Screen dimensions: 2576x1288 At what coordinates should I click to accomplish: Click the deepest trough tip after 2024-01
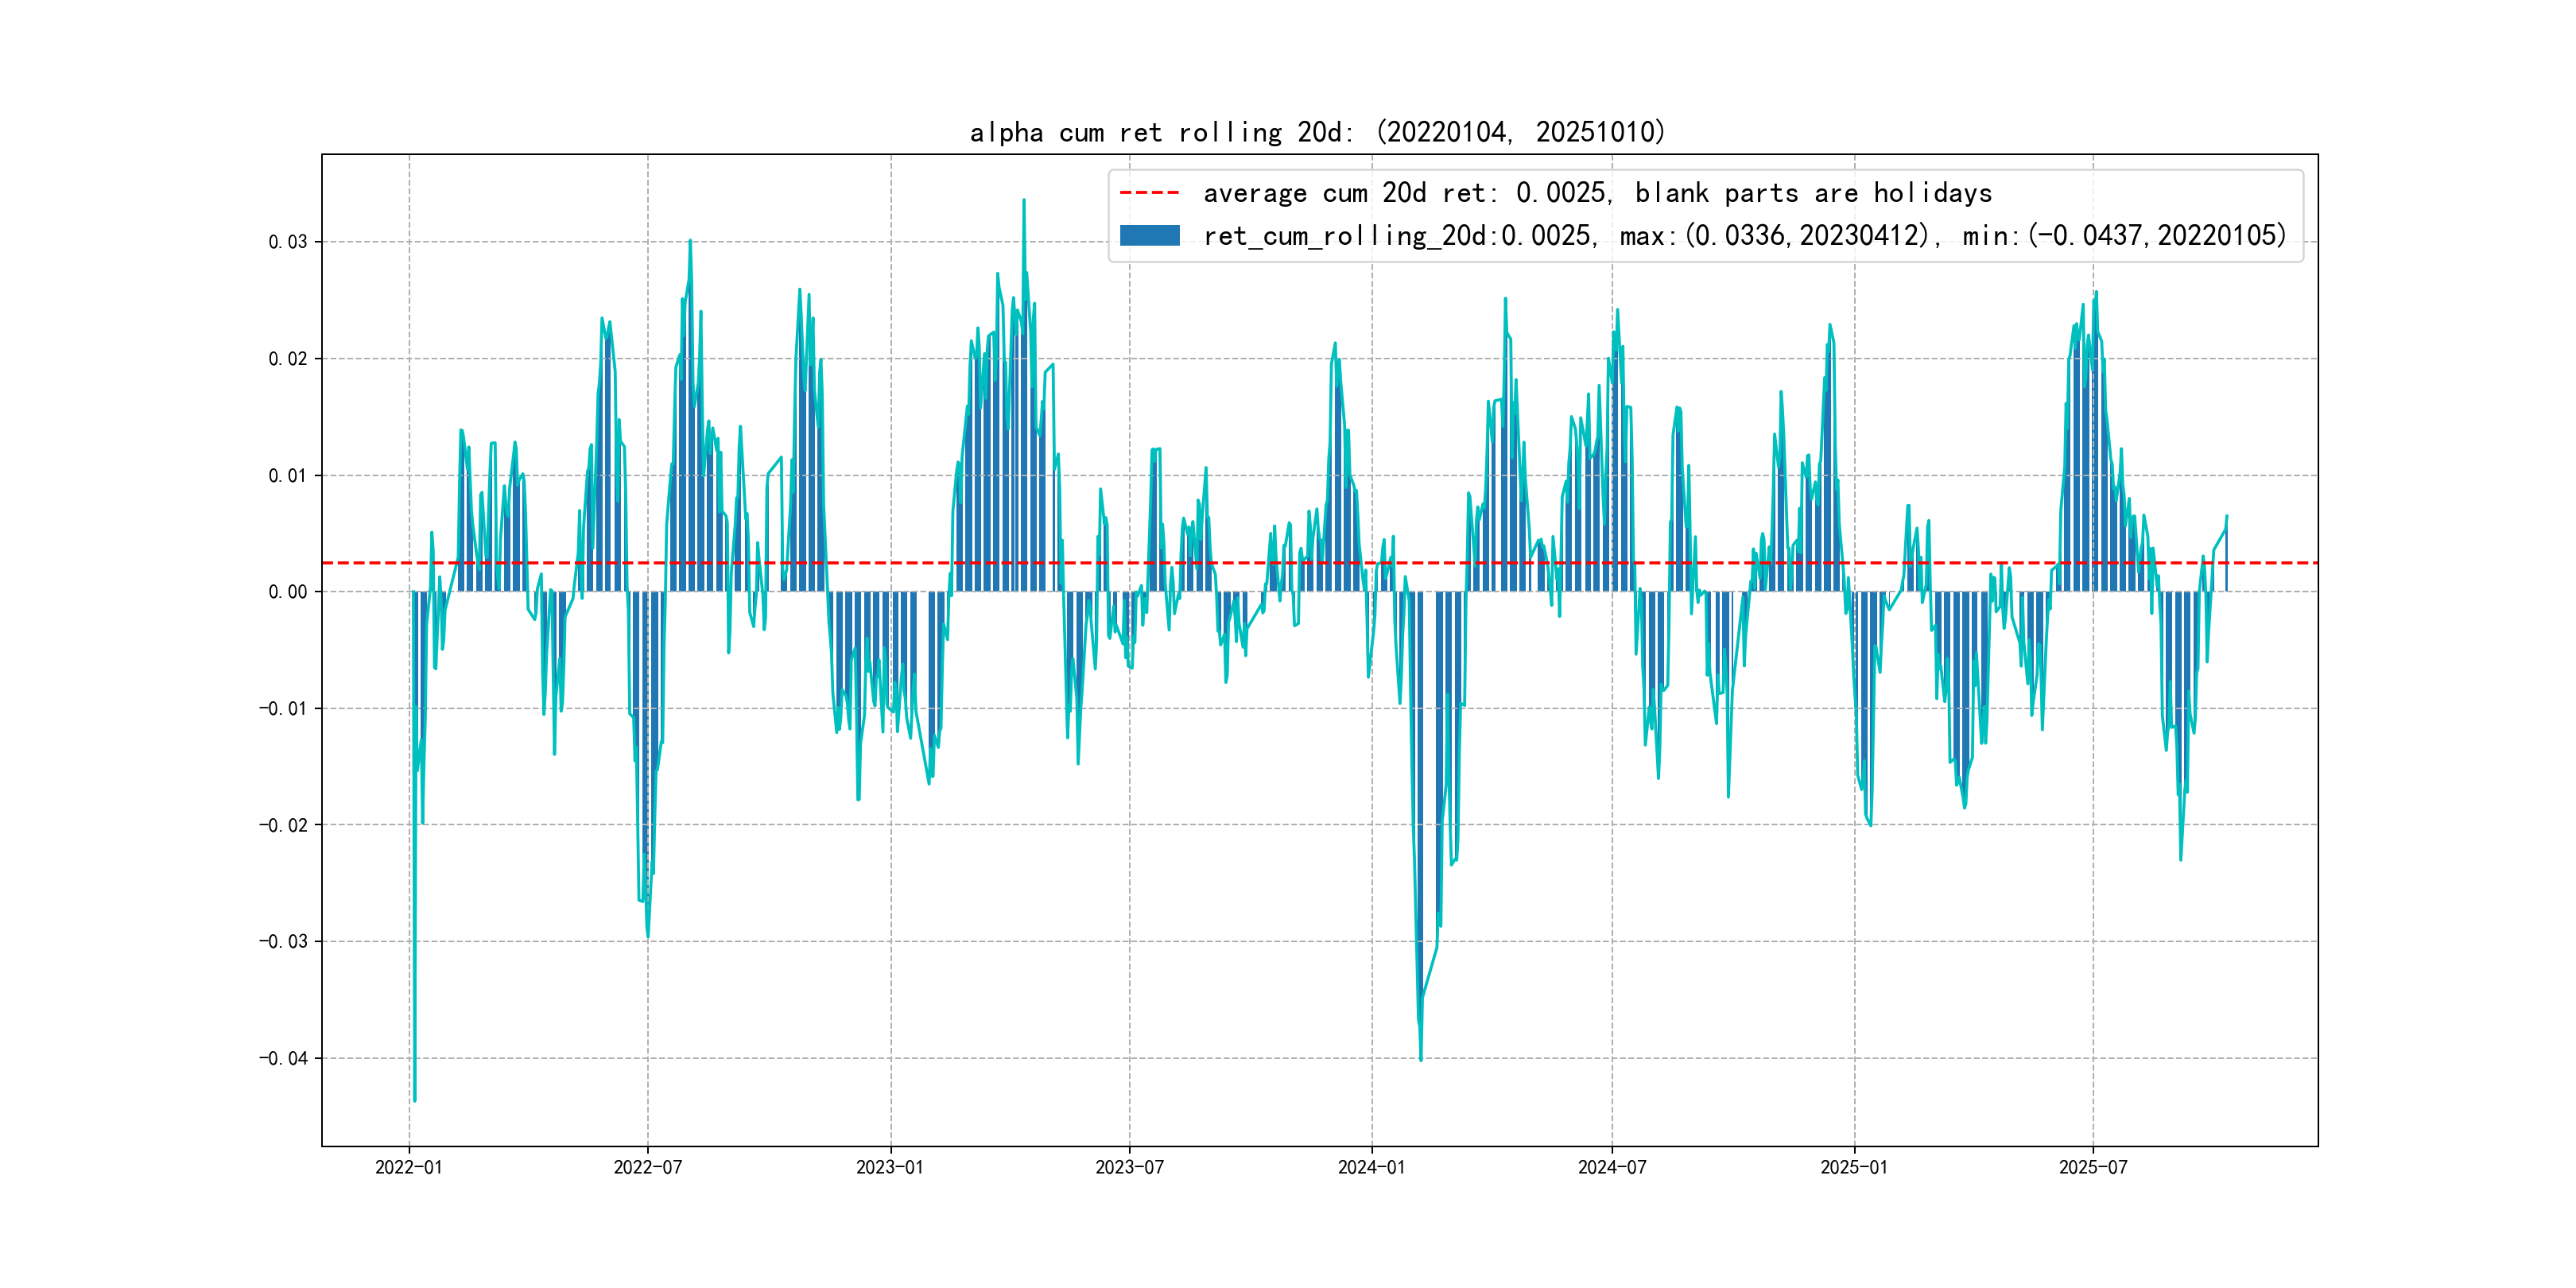(x=1420, y=1059)
